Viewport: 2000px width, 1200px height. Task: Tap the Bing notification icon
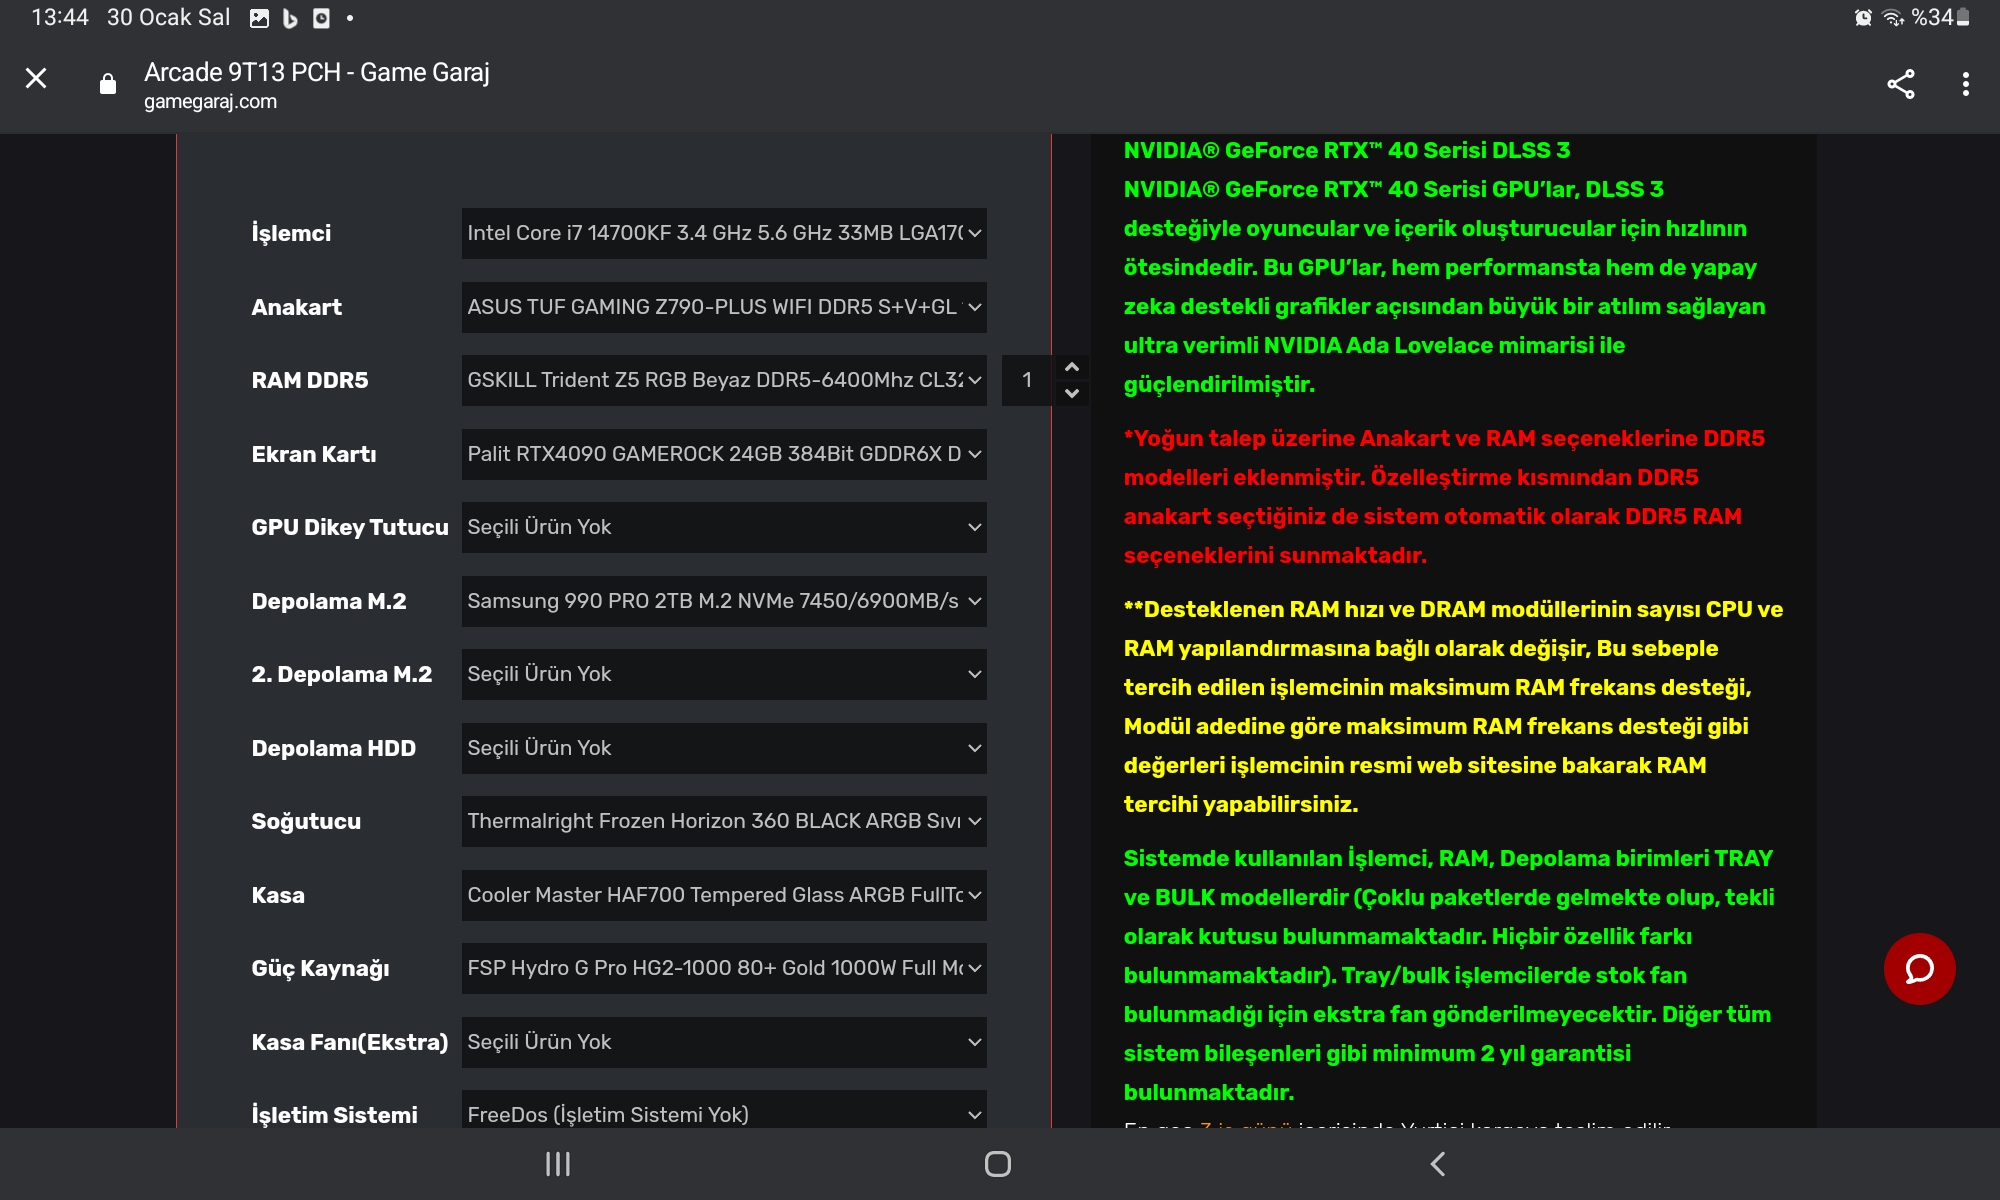(x=290, y=18)
